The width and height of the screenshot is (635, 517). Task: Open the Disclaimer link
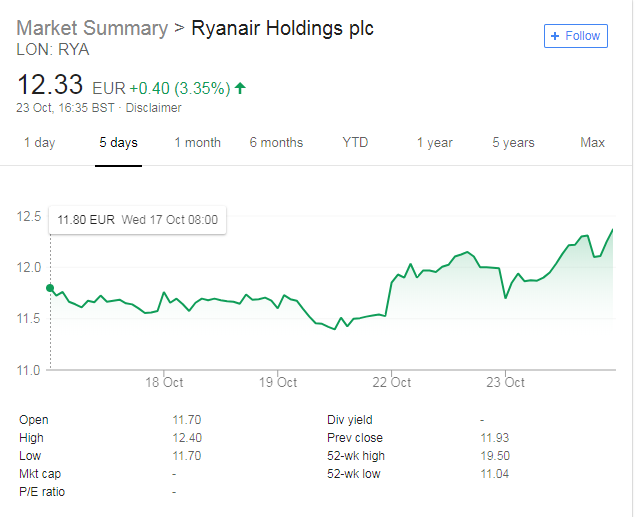pos(153,107)
